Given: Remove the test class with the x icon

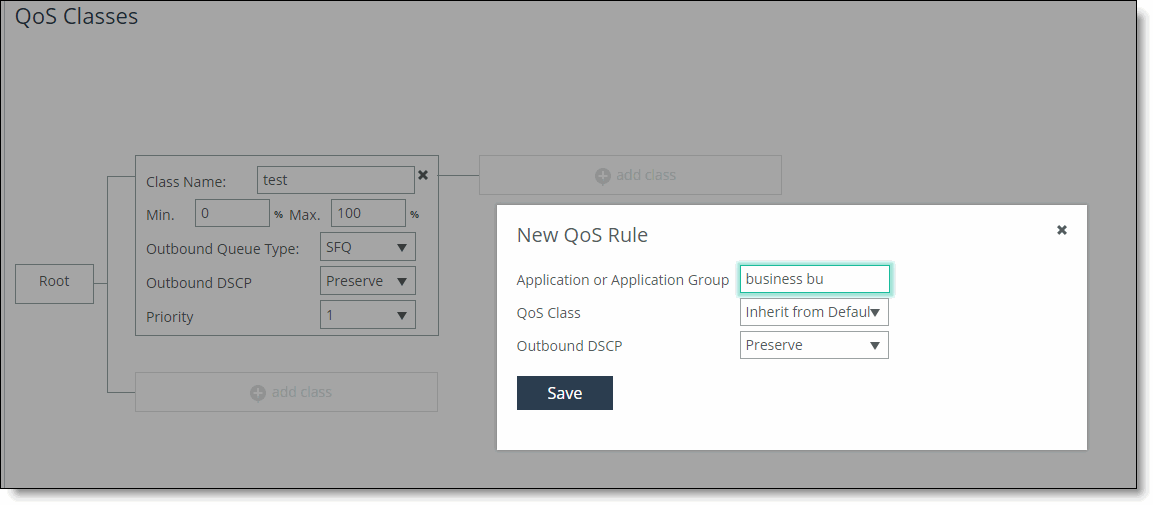Looking at the screenshot, I should pos(423,175).
